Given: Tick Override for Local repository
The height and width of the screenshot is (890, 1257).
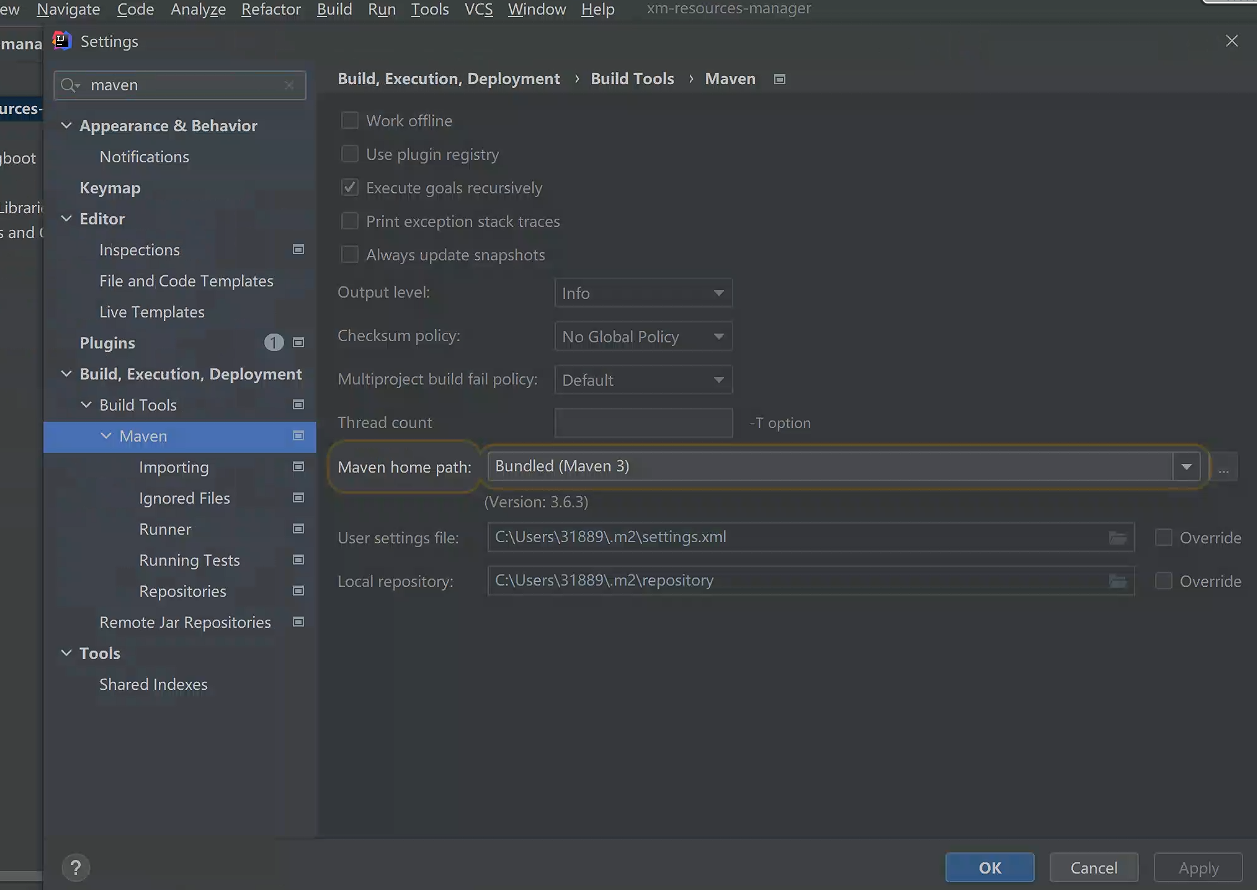Looking at the screenshot, I should pos(1164,581).
